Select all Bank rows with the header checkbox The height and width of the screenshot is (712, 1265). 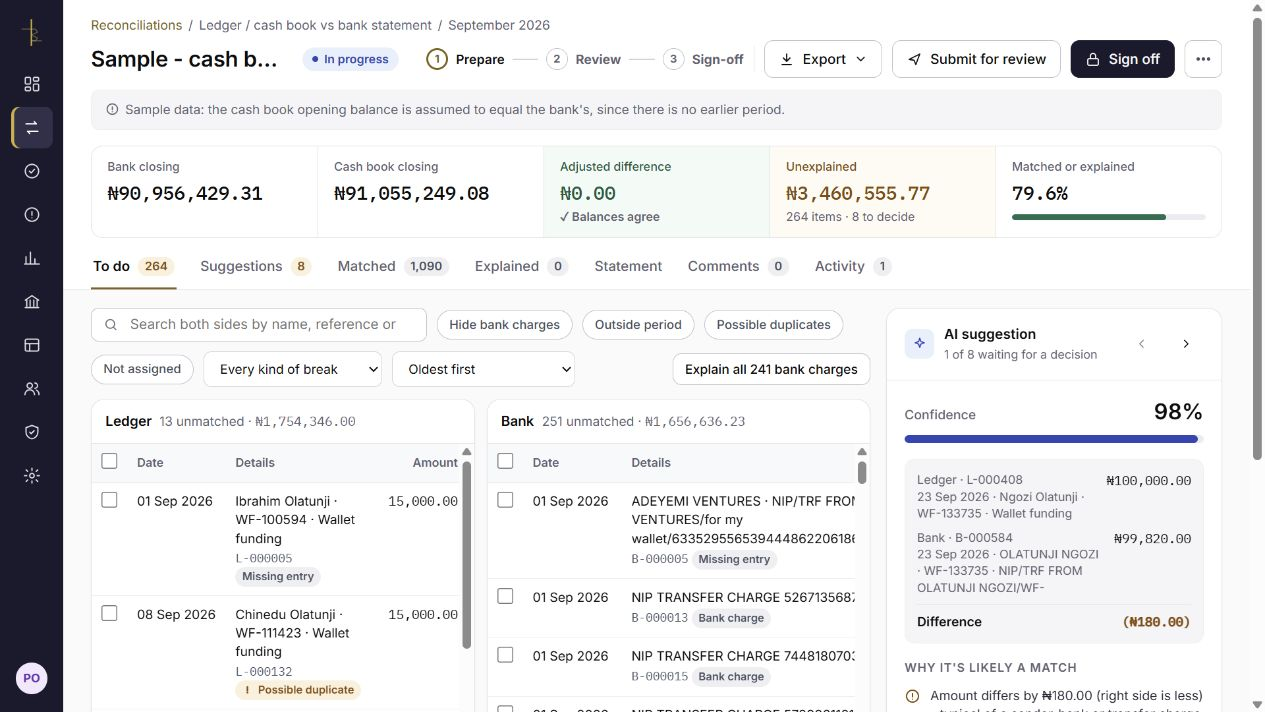tap(505, 461)
